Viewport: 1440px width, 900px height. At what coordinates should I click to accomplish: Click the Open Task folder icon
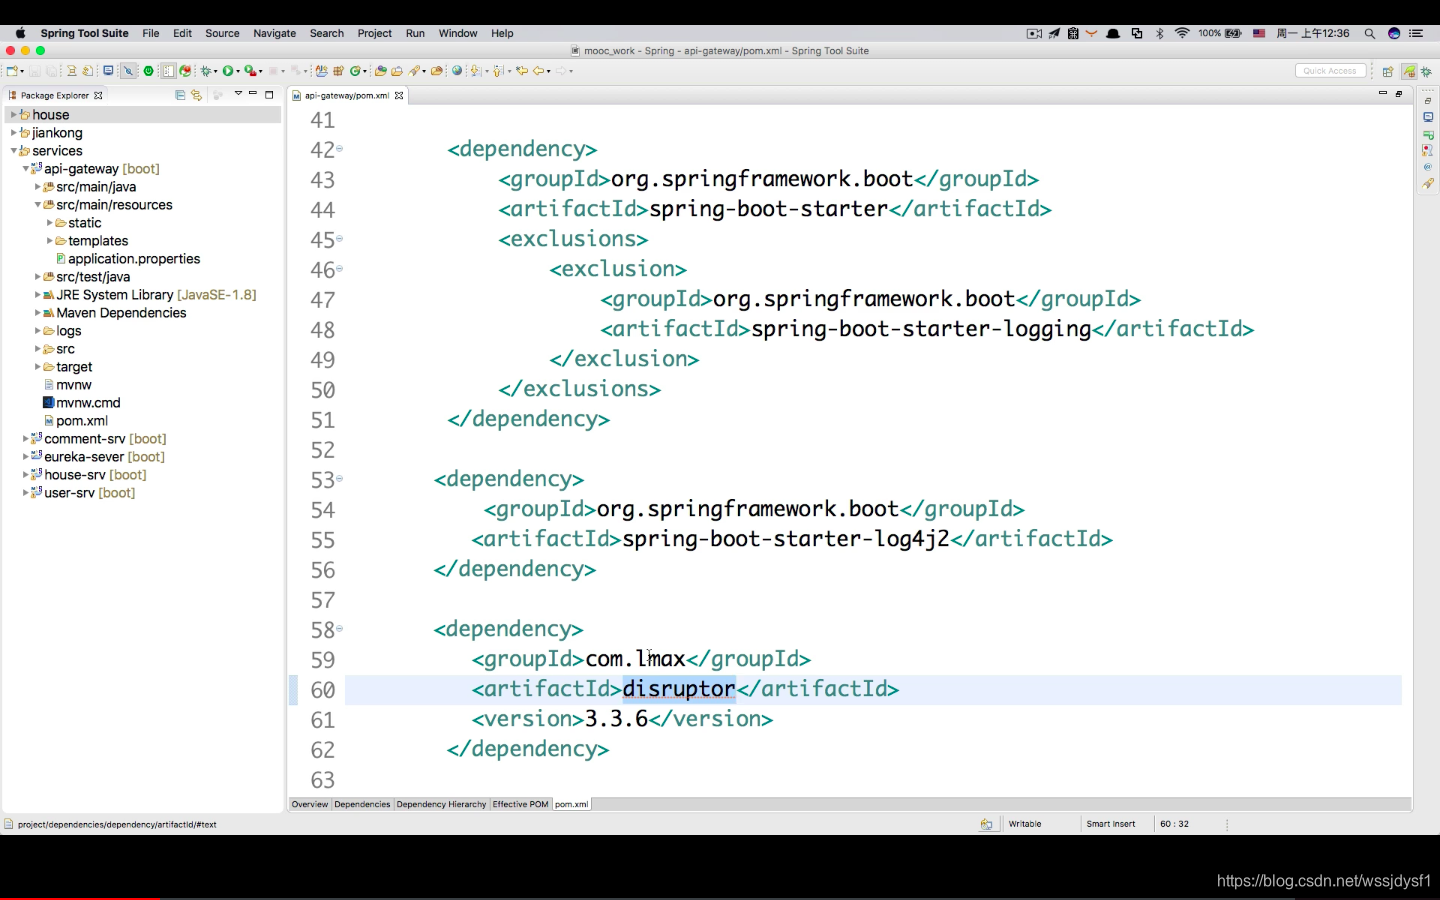click(x=396, y=71)
